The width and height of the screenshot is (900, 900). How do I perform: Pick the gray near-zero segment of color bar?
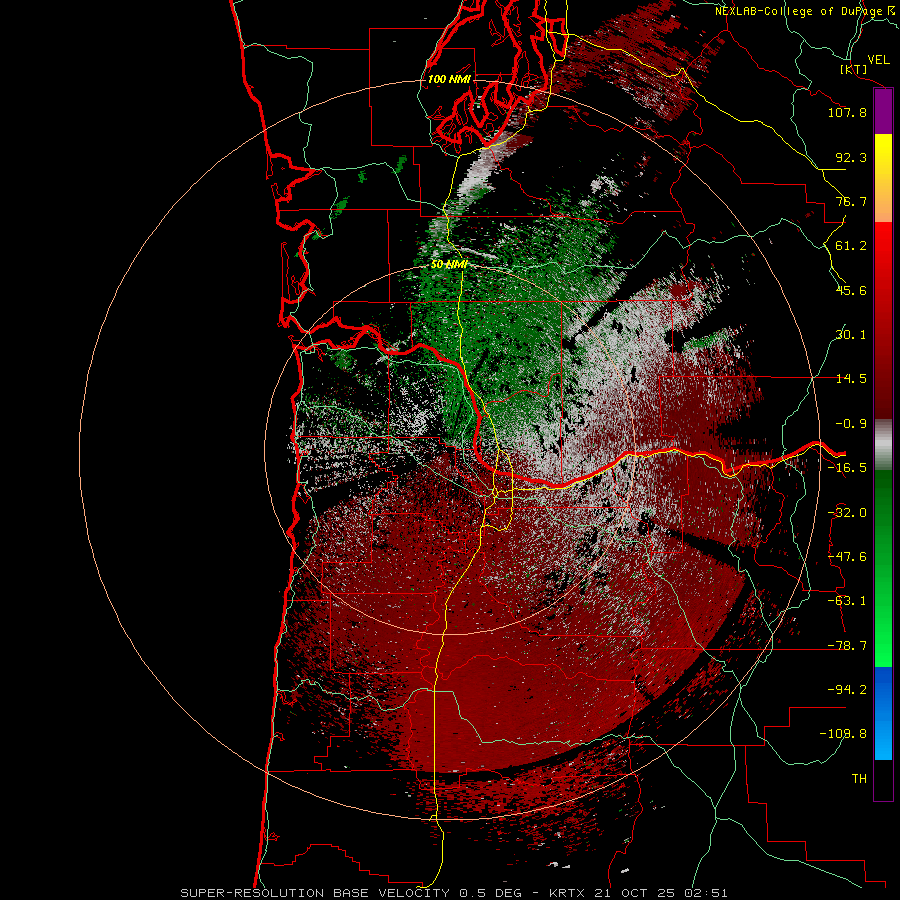tap(883, 445)
